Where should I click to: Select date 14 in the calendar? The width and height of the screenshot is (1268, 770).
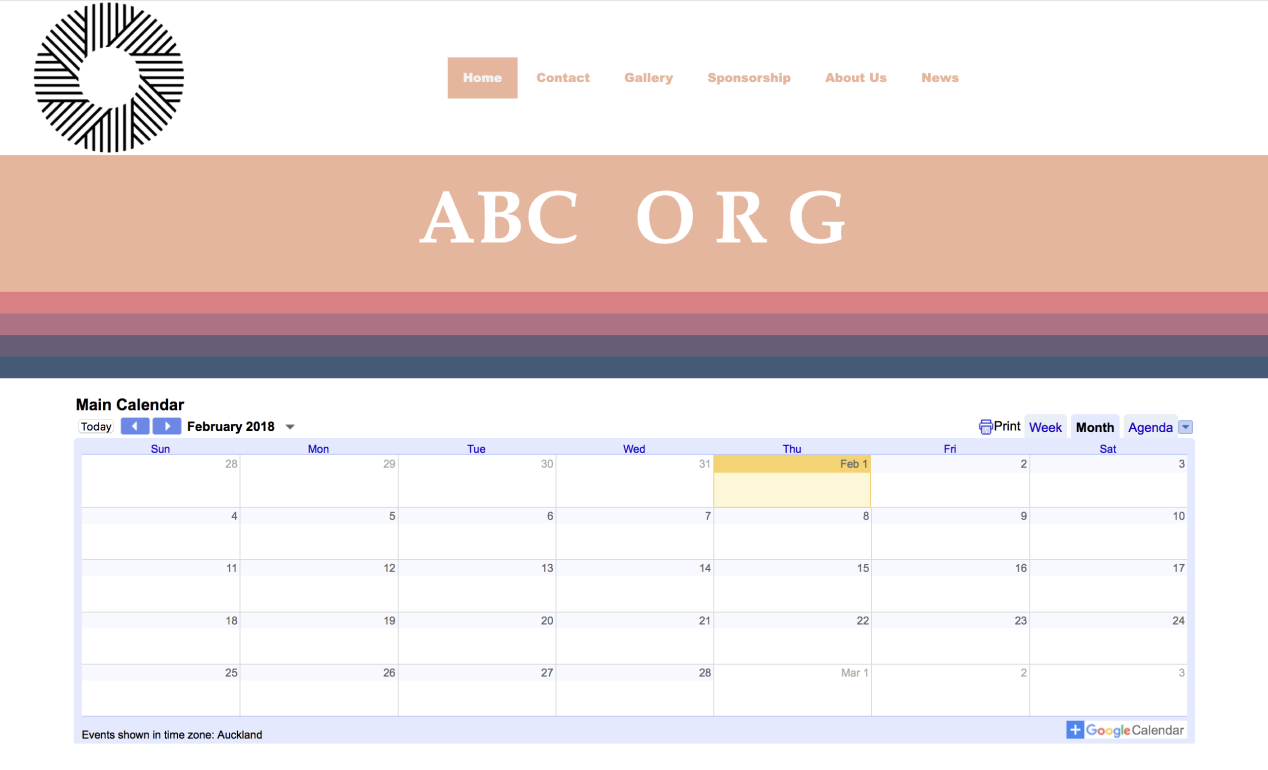(x=705, y=568)
